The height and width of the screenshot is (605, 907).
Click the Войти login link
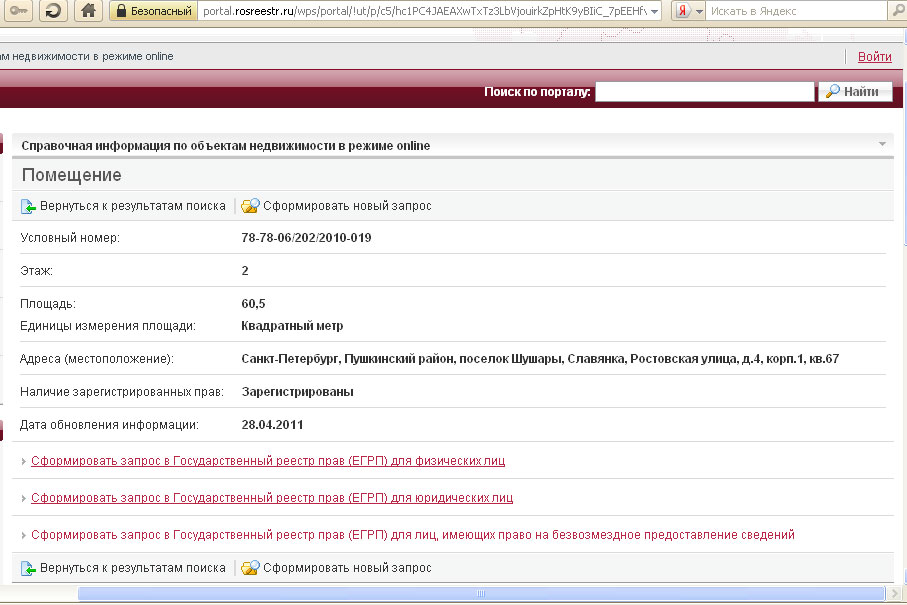coord(874,57)
